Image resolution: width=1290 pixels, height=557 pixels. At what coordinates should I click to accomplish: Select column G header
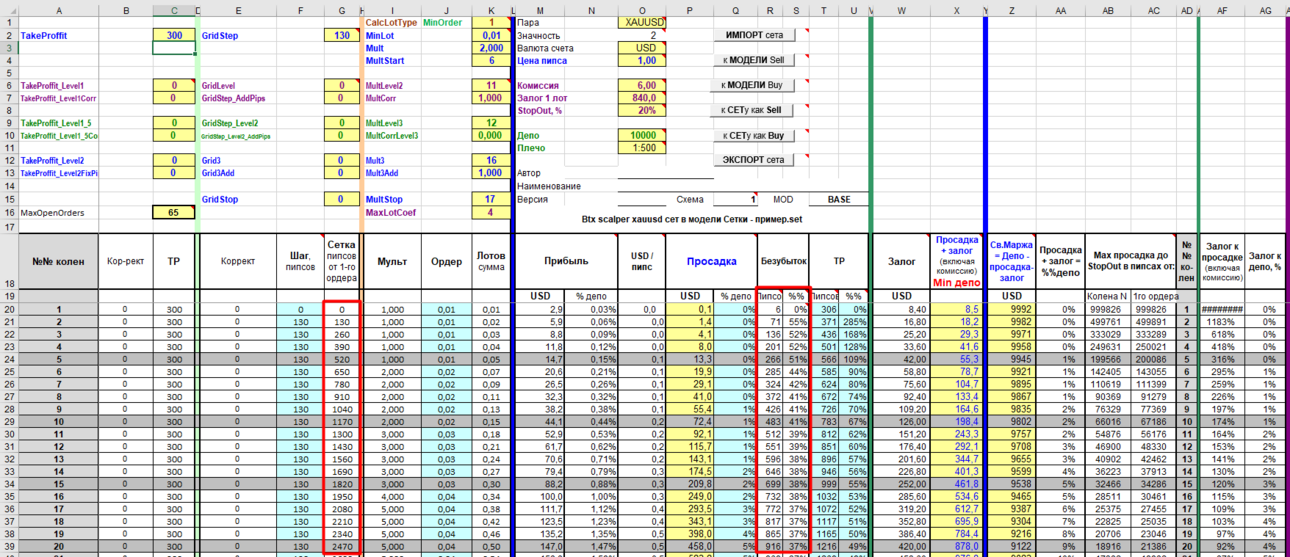point(342,9)
